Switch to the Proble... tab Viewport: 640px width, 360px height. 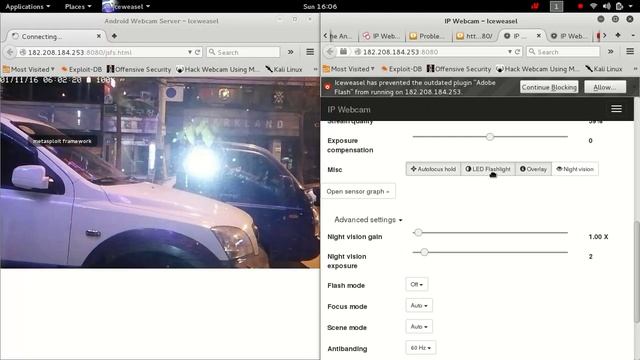[x=428, y=36]
